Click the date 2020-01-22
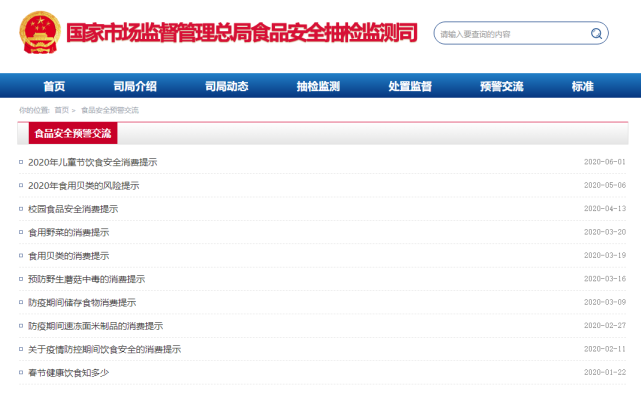The width and height of the screenshot is (641, 394). pos(605,372)
